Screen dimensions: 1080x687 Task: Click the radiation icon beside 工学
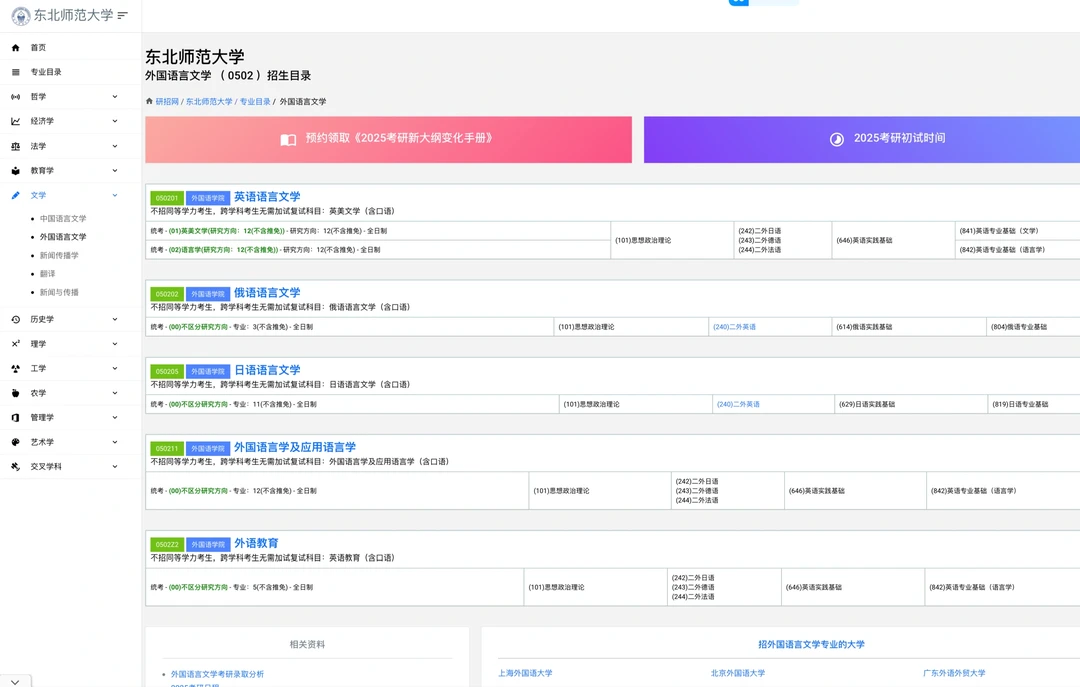click(x=15, y=369)
